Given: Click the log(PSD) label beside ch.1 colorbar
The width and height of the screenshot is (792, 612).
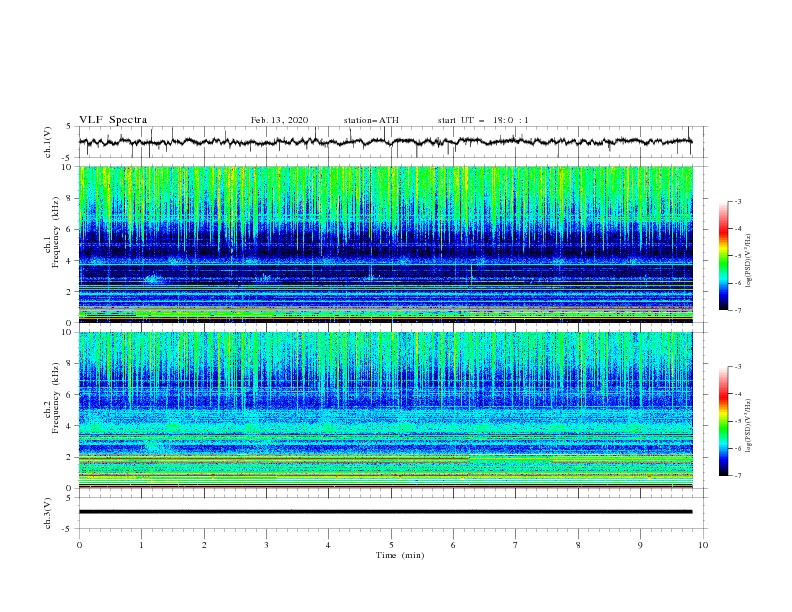Looking at the screenshot, I should (749, 260).
